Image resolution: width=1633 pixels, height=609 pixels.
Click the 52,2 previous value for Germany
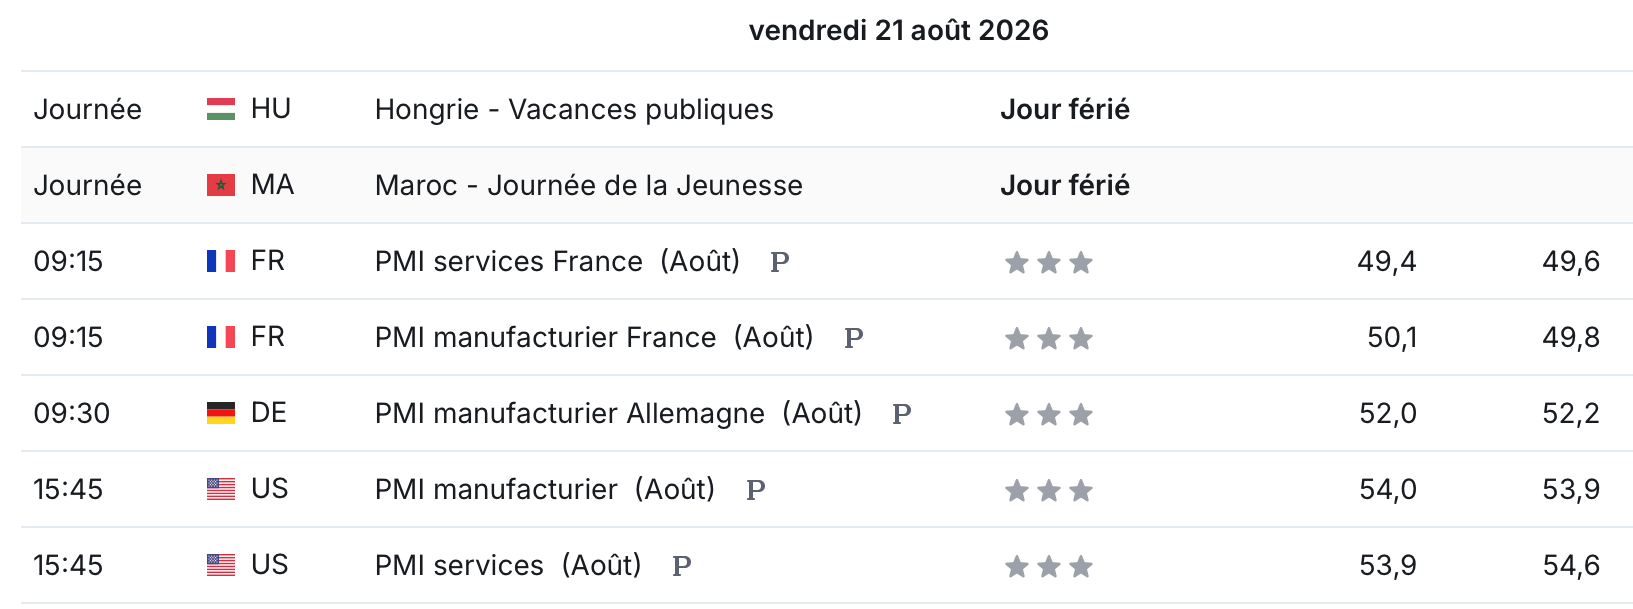point(1571,413)
